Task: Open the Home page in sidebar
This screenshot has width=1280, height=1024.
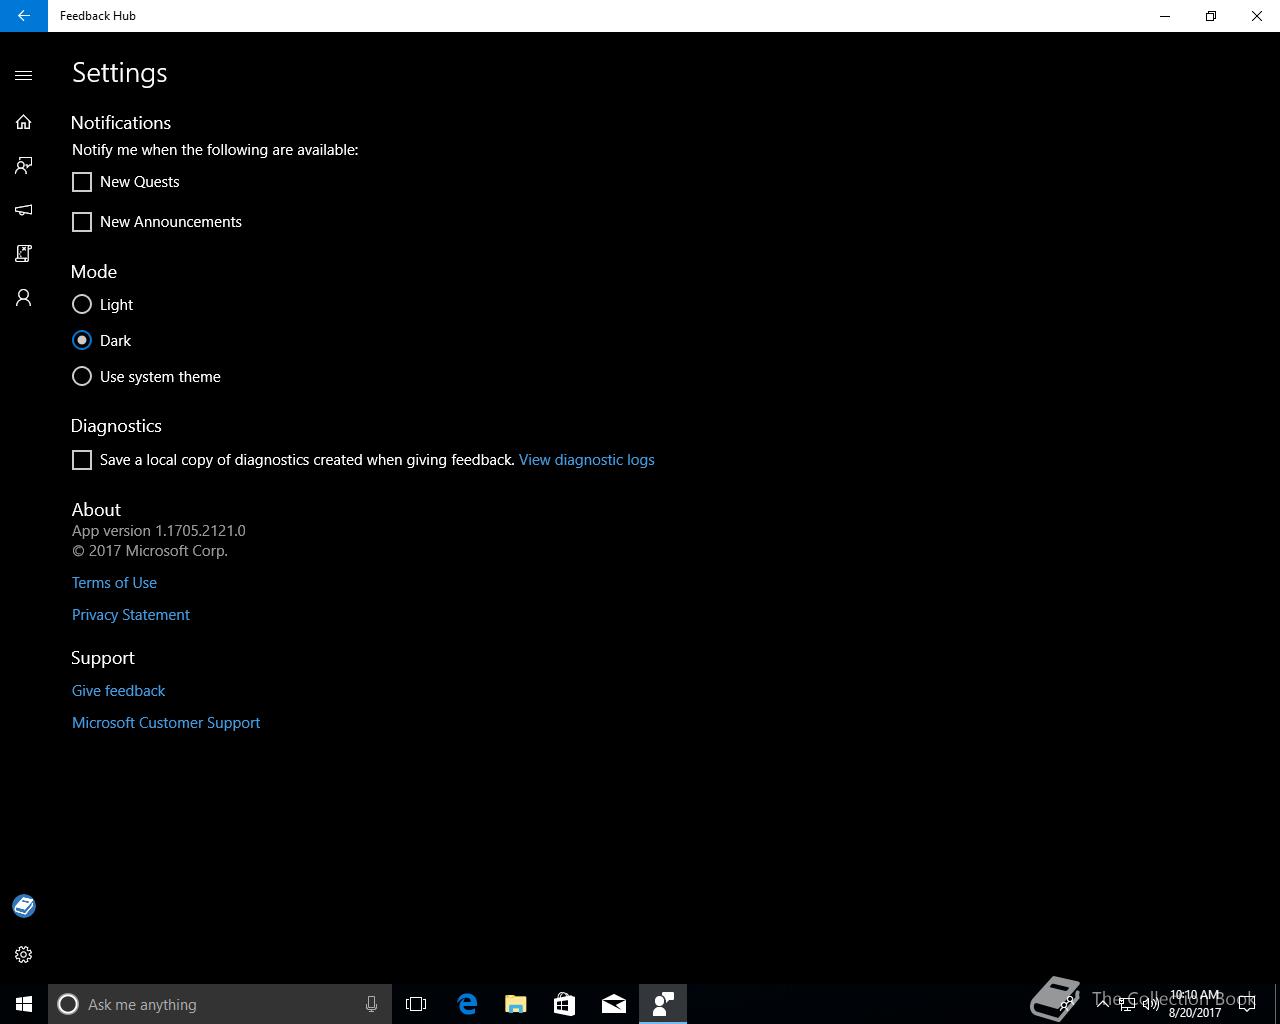Action: tap(24, 122)
